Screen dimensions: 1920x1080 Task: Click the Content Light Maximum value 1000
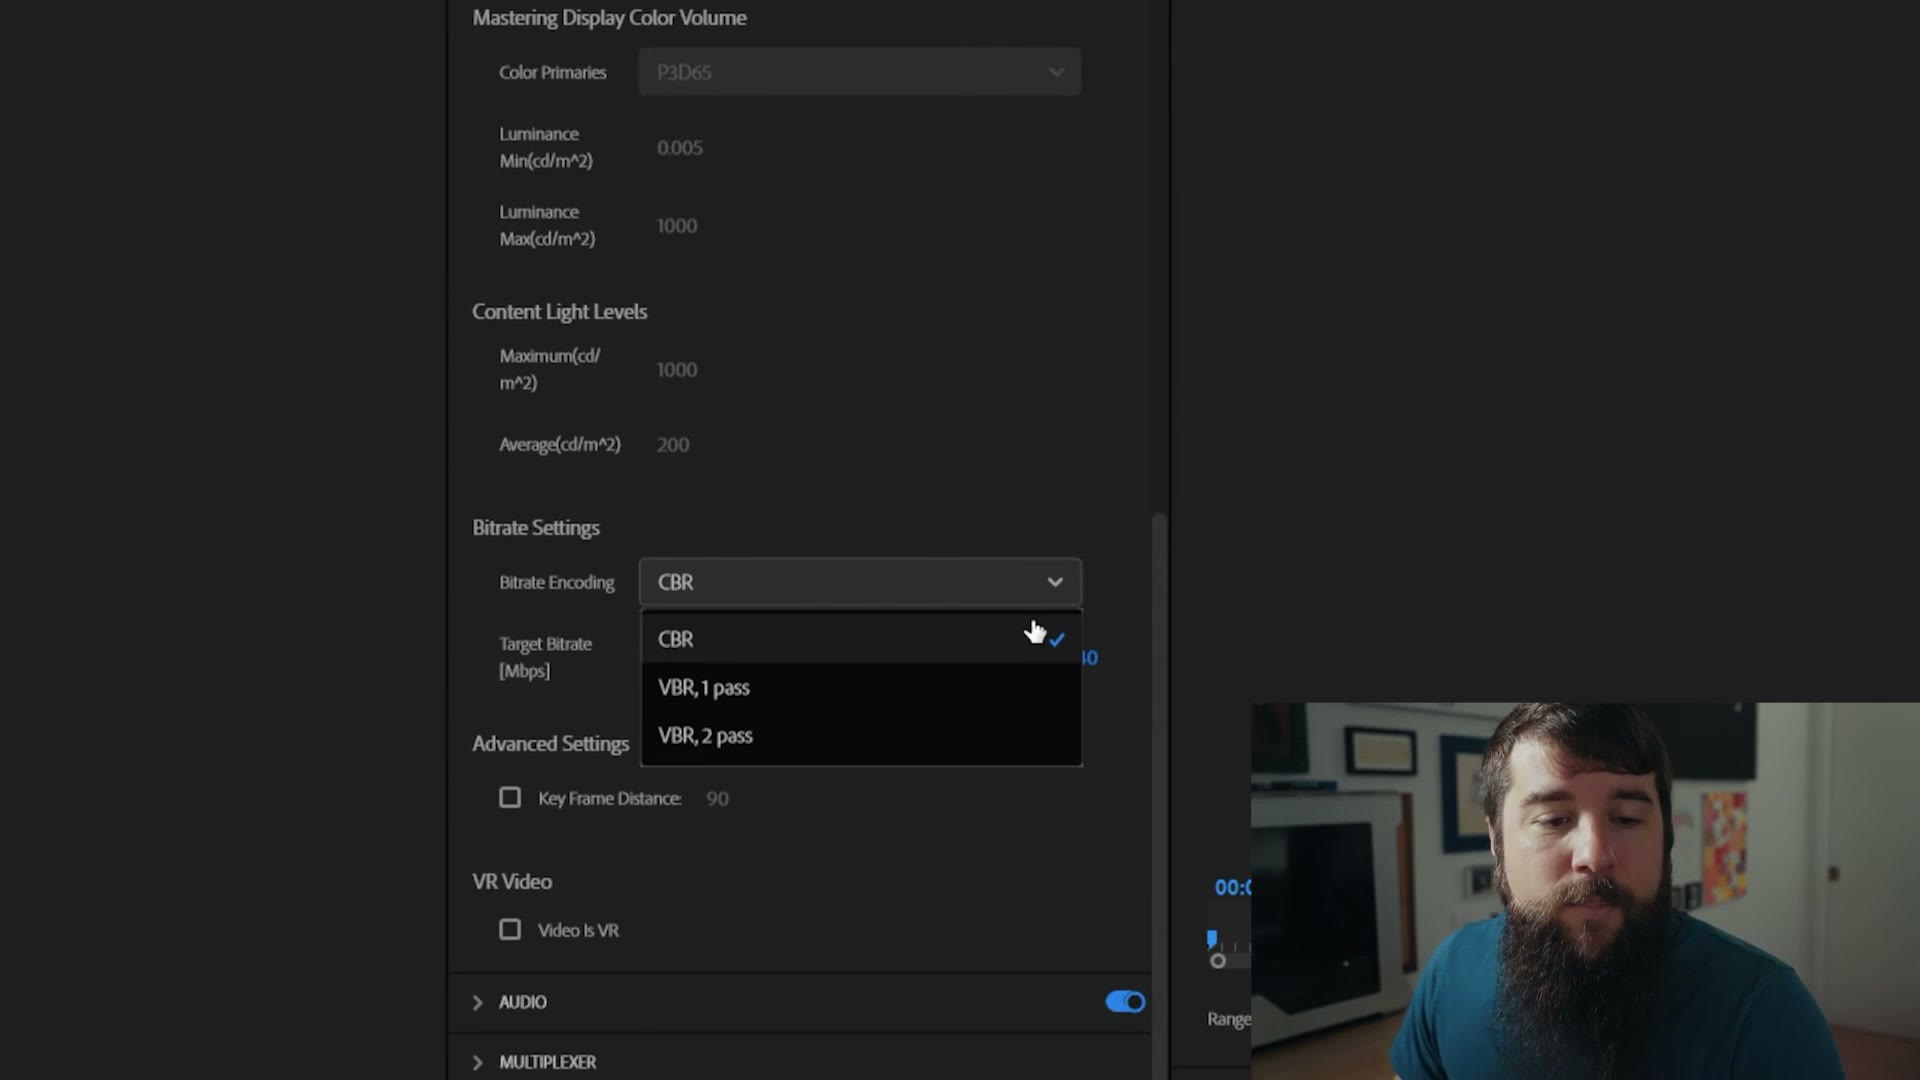(677, 370)
